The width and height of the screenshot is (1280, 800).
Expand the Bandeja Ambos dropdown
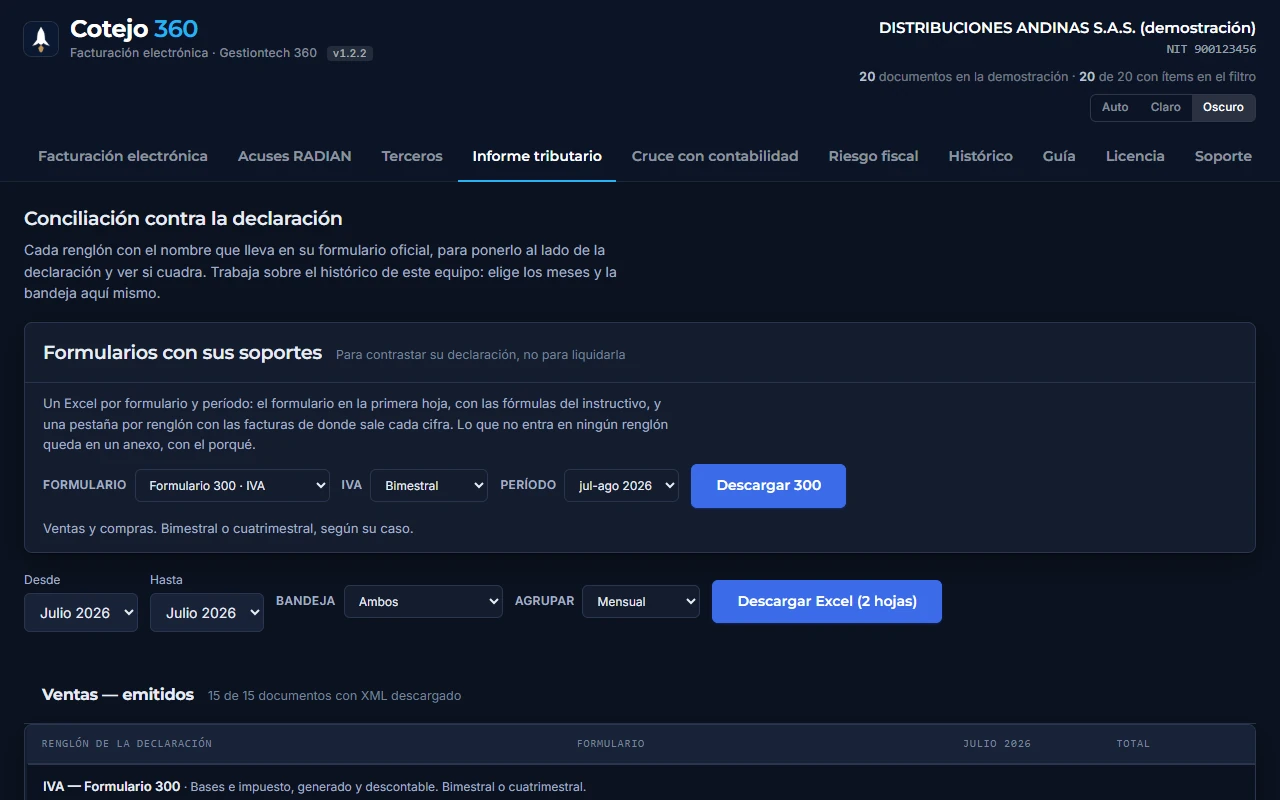(423, 601)
